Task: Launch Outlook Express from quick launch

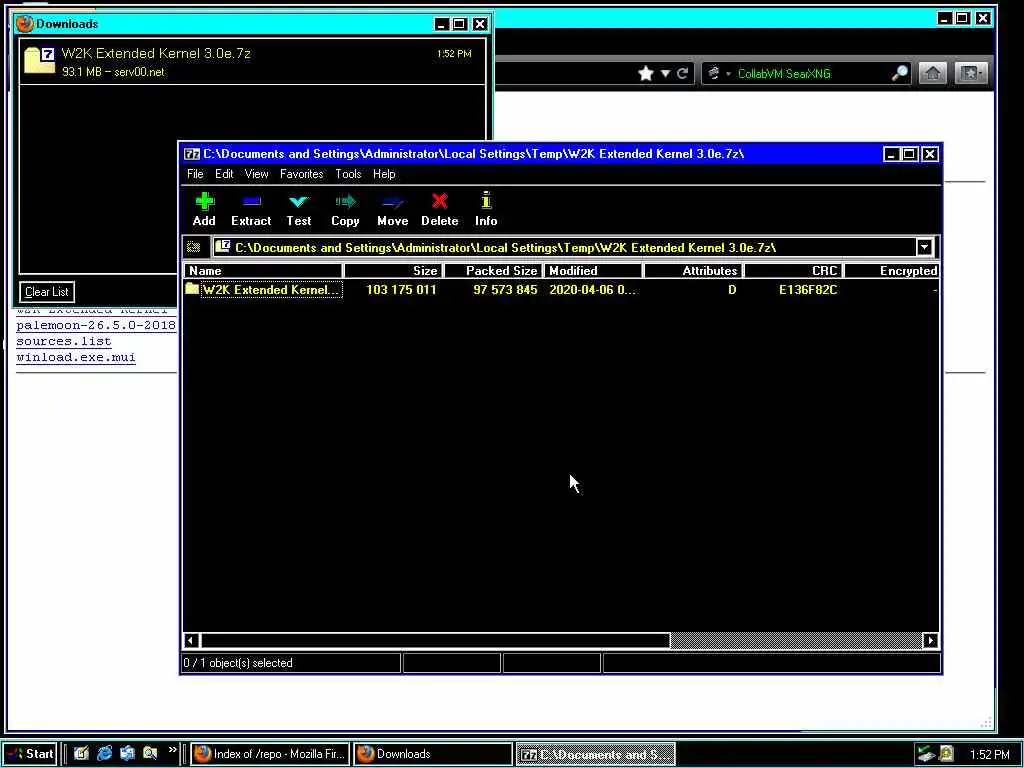Action: (127, 754)
